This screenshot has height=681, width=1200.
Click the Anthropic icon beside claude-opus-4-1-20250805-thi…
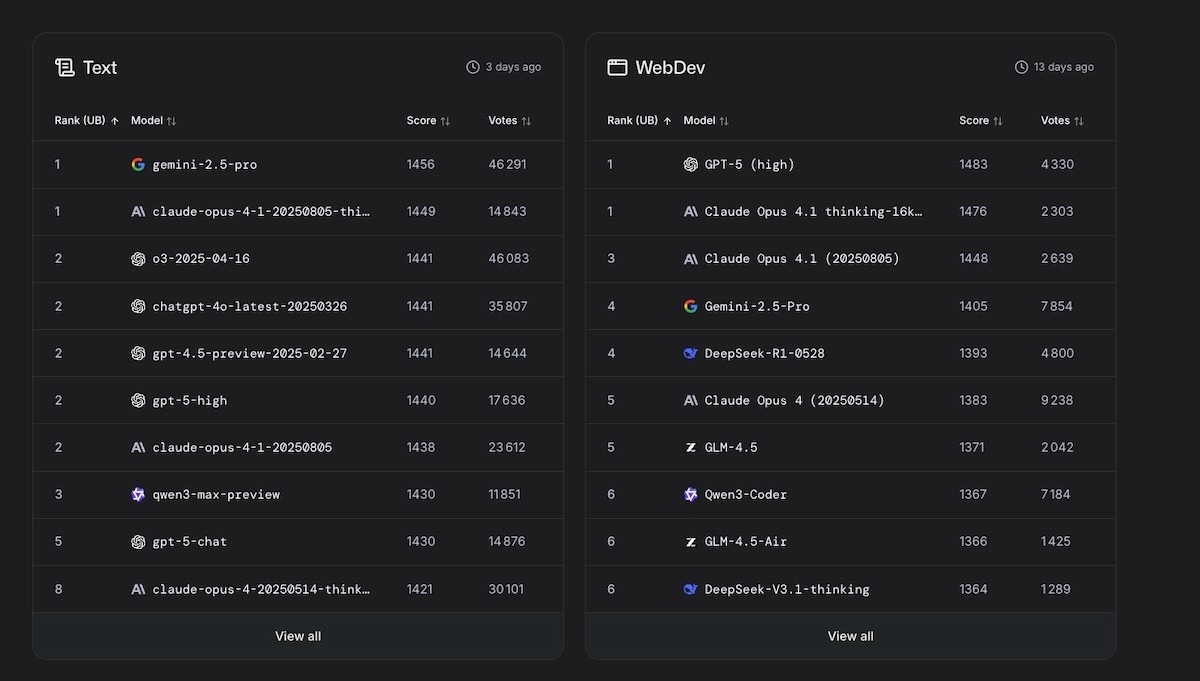coord(138,211)
